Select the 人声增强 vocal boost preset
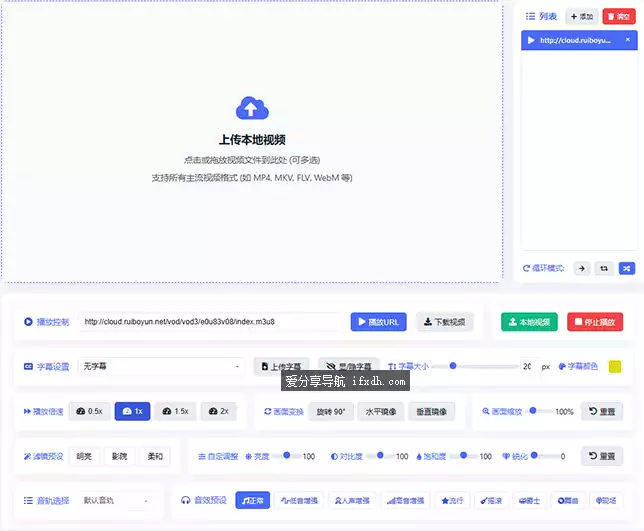Viewport: 644px width, 531px height. tap(352, 501)
